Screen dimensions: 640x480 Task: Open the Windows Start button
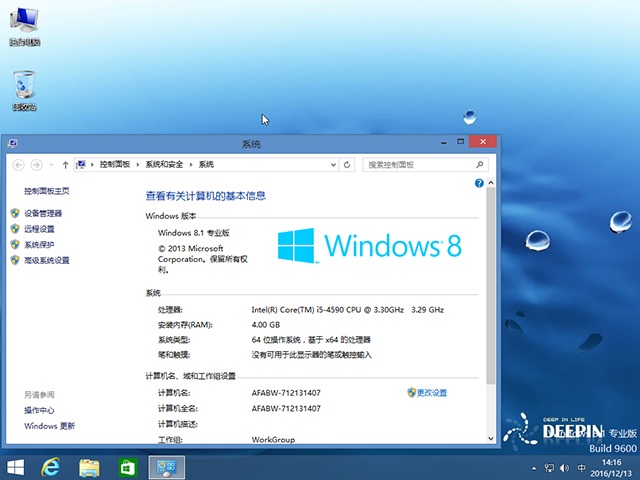(x=16, y=468)
